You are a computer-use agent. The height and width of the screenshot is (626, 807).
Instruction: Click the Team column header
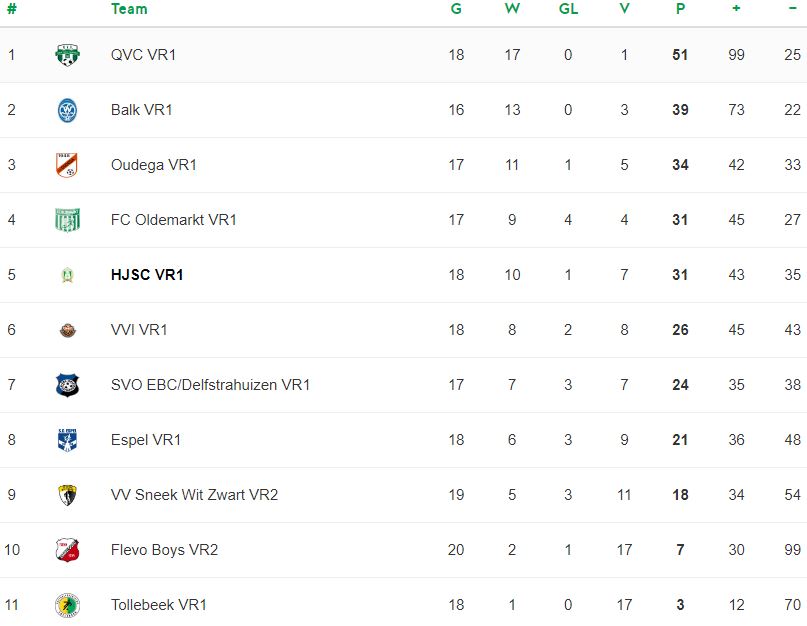[129, 9]
